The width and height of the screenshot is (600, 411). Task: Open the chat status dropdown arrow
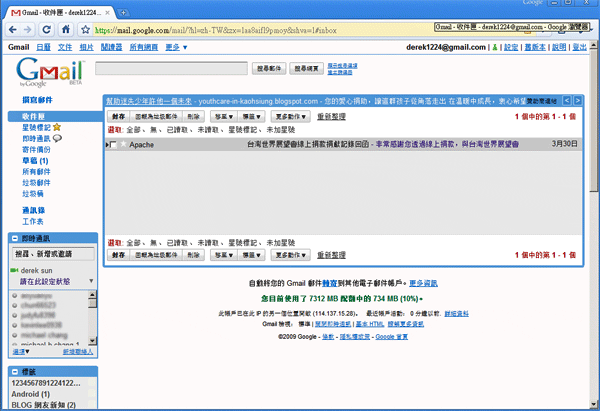tap(91, 281)
